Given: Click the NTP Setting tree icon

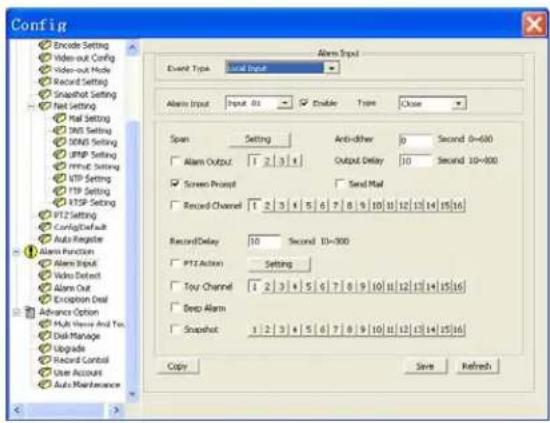Looking at the screenshot, I should pos(60,179).
